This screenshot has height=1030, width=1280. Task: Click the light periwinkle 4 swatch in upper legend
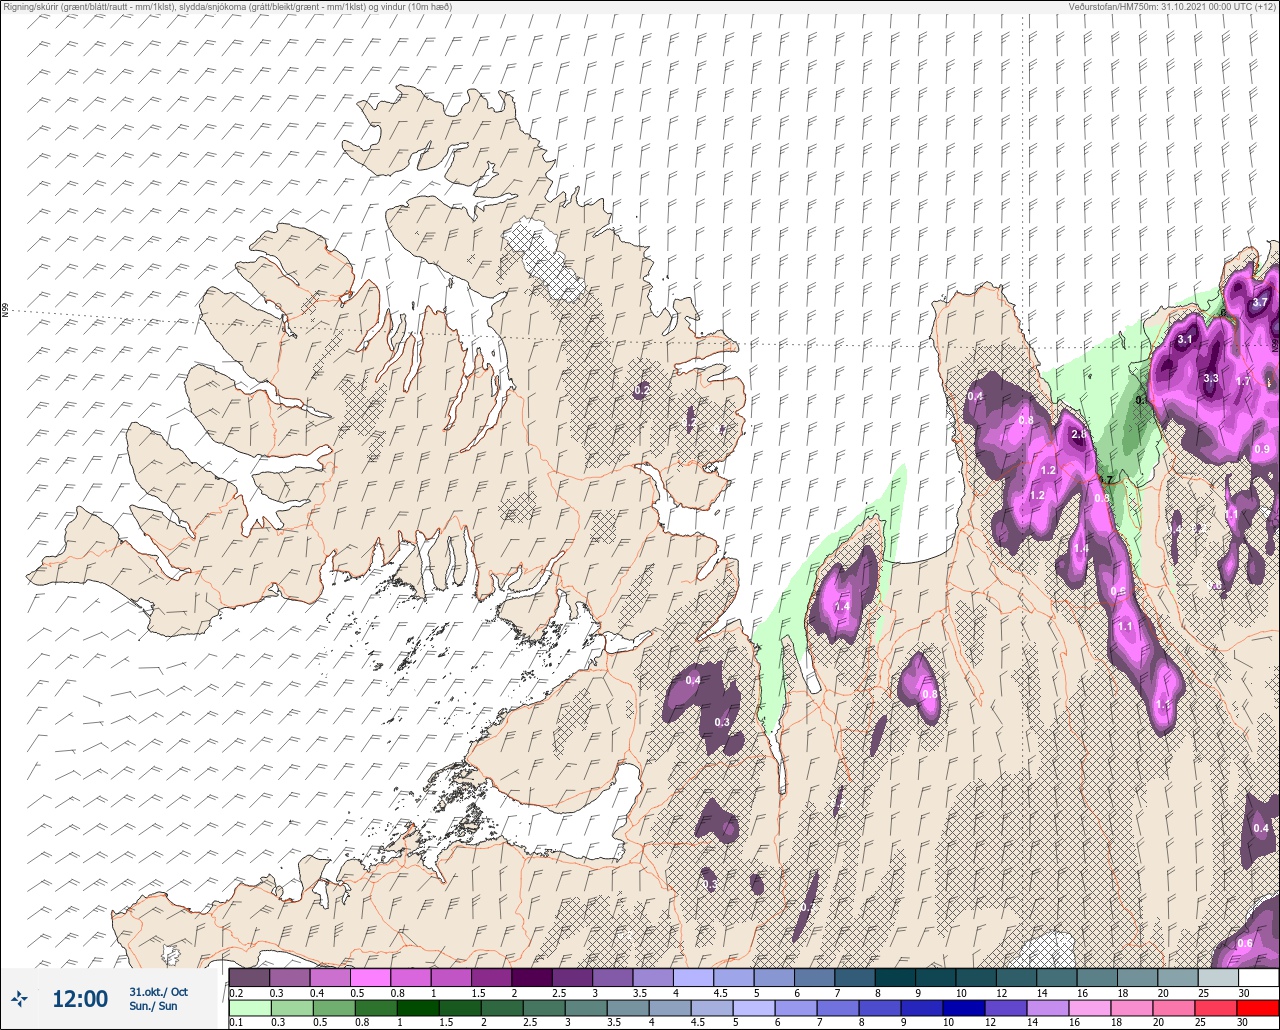pyautogui.click(x=693, y=977)
